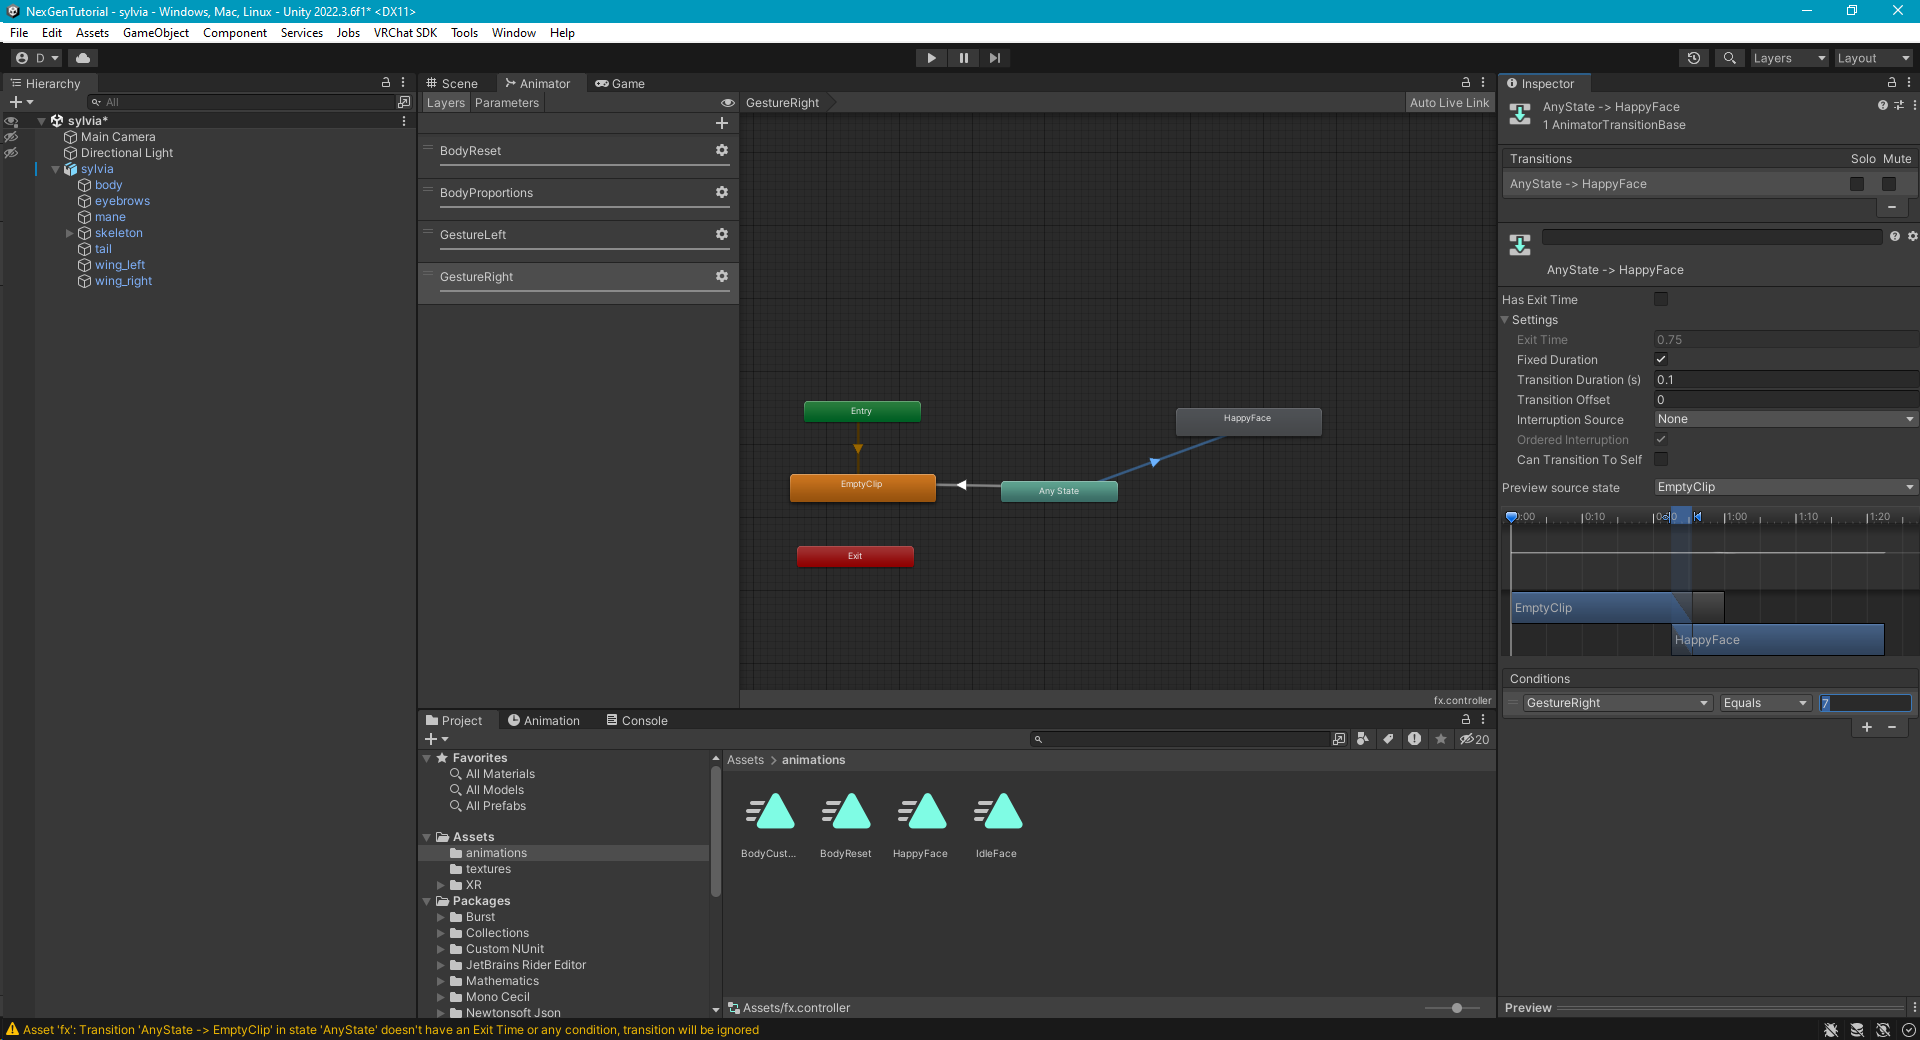The height and width of the screenshot is (1040, 1920).
Task: Click the transition timeline playhead marker
Action: (1511, 517)
